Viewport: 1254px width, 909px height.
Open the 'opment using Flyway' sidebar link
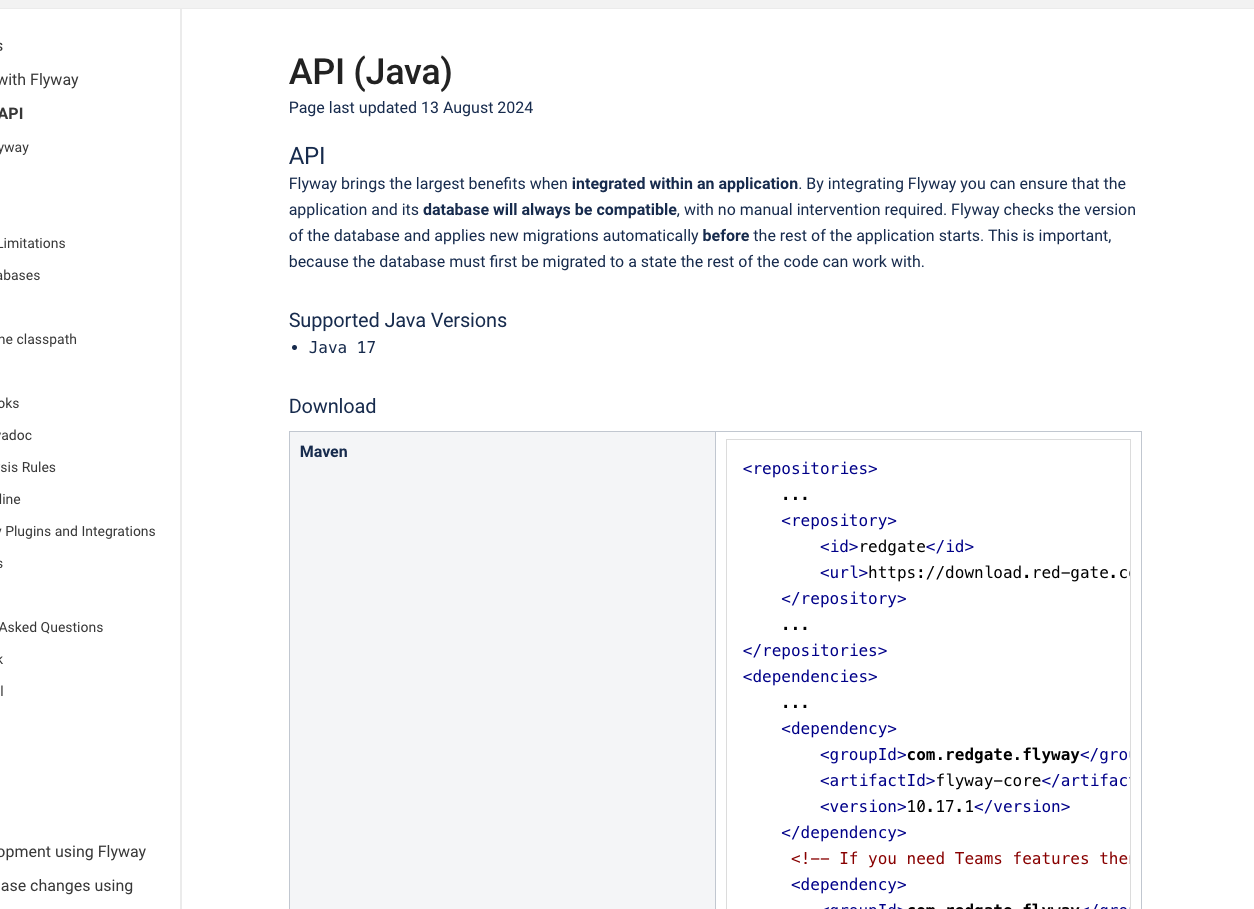tap(73, 852)
